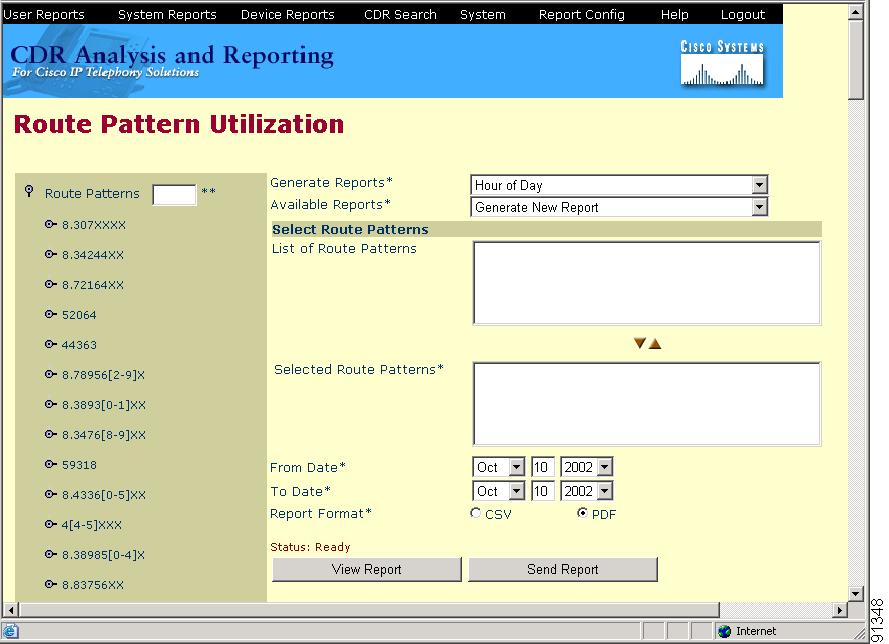Click the vertical scrollbar thumb
The image size is (889, 644).
[x=856, y=59]
